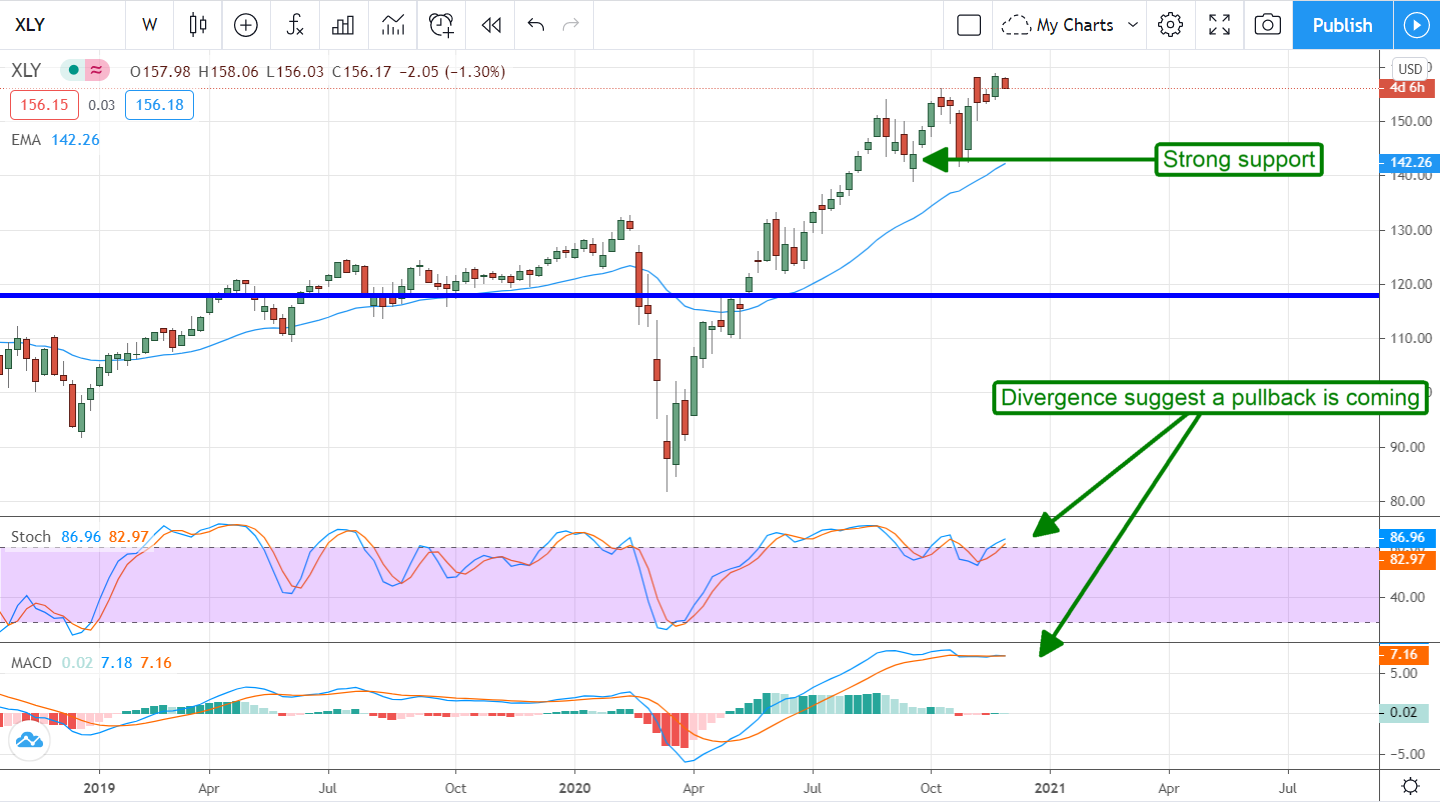
Task: Click the 2019 label on the time axis
Action: (x=99, y=786)
